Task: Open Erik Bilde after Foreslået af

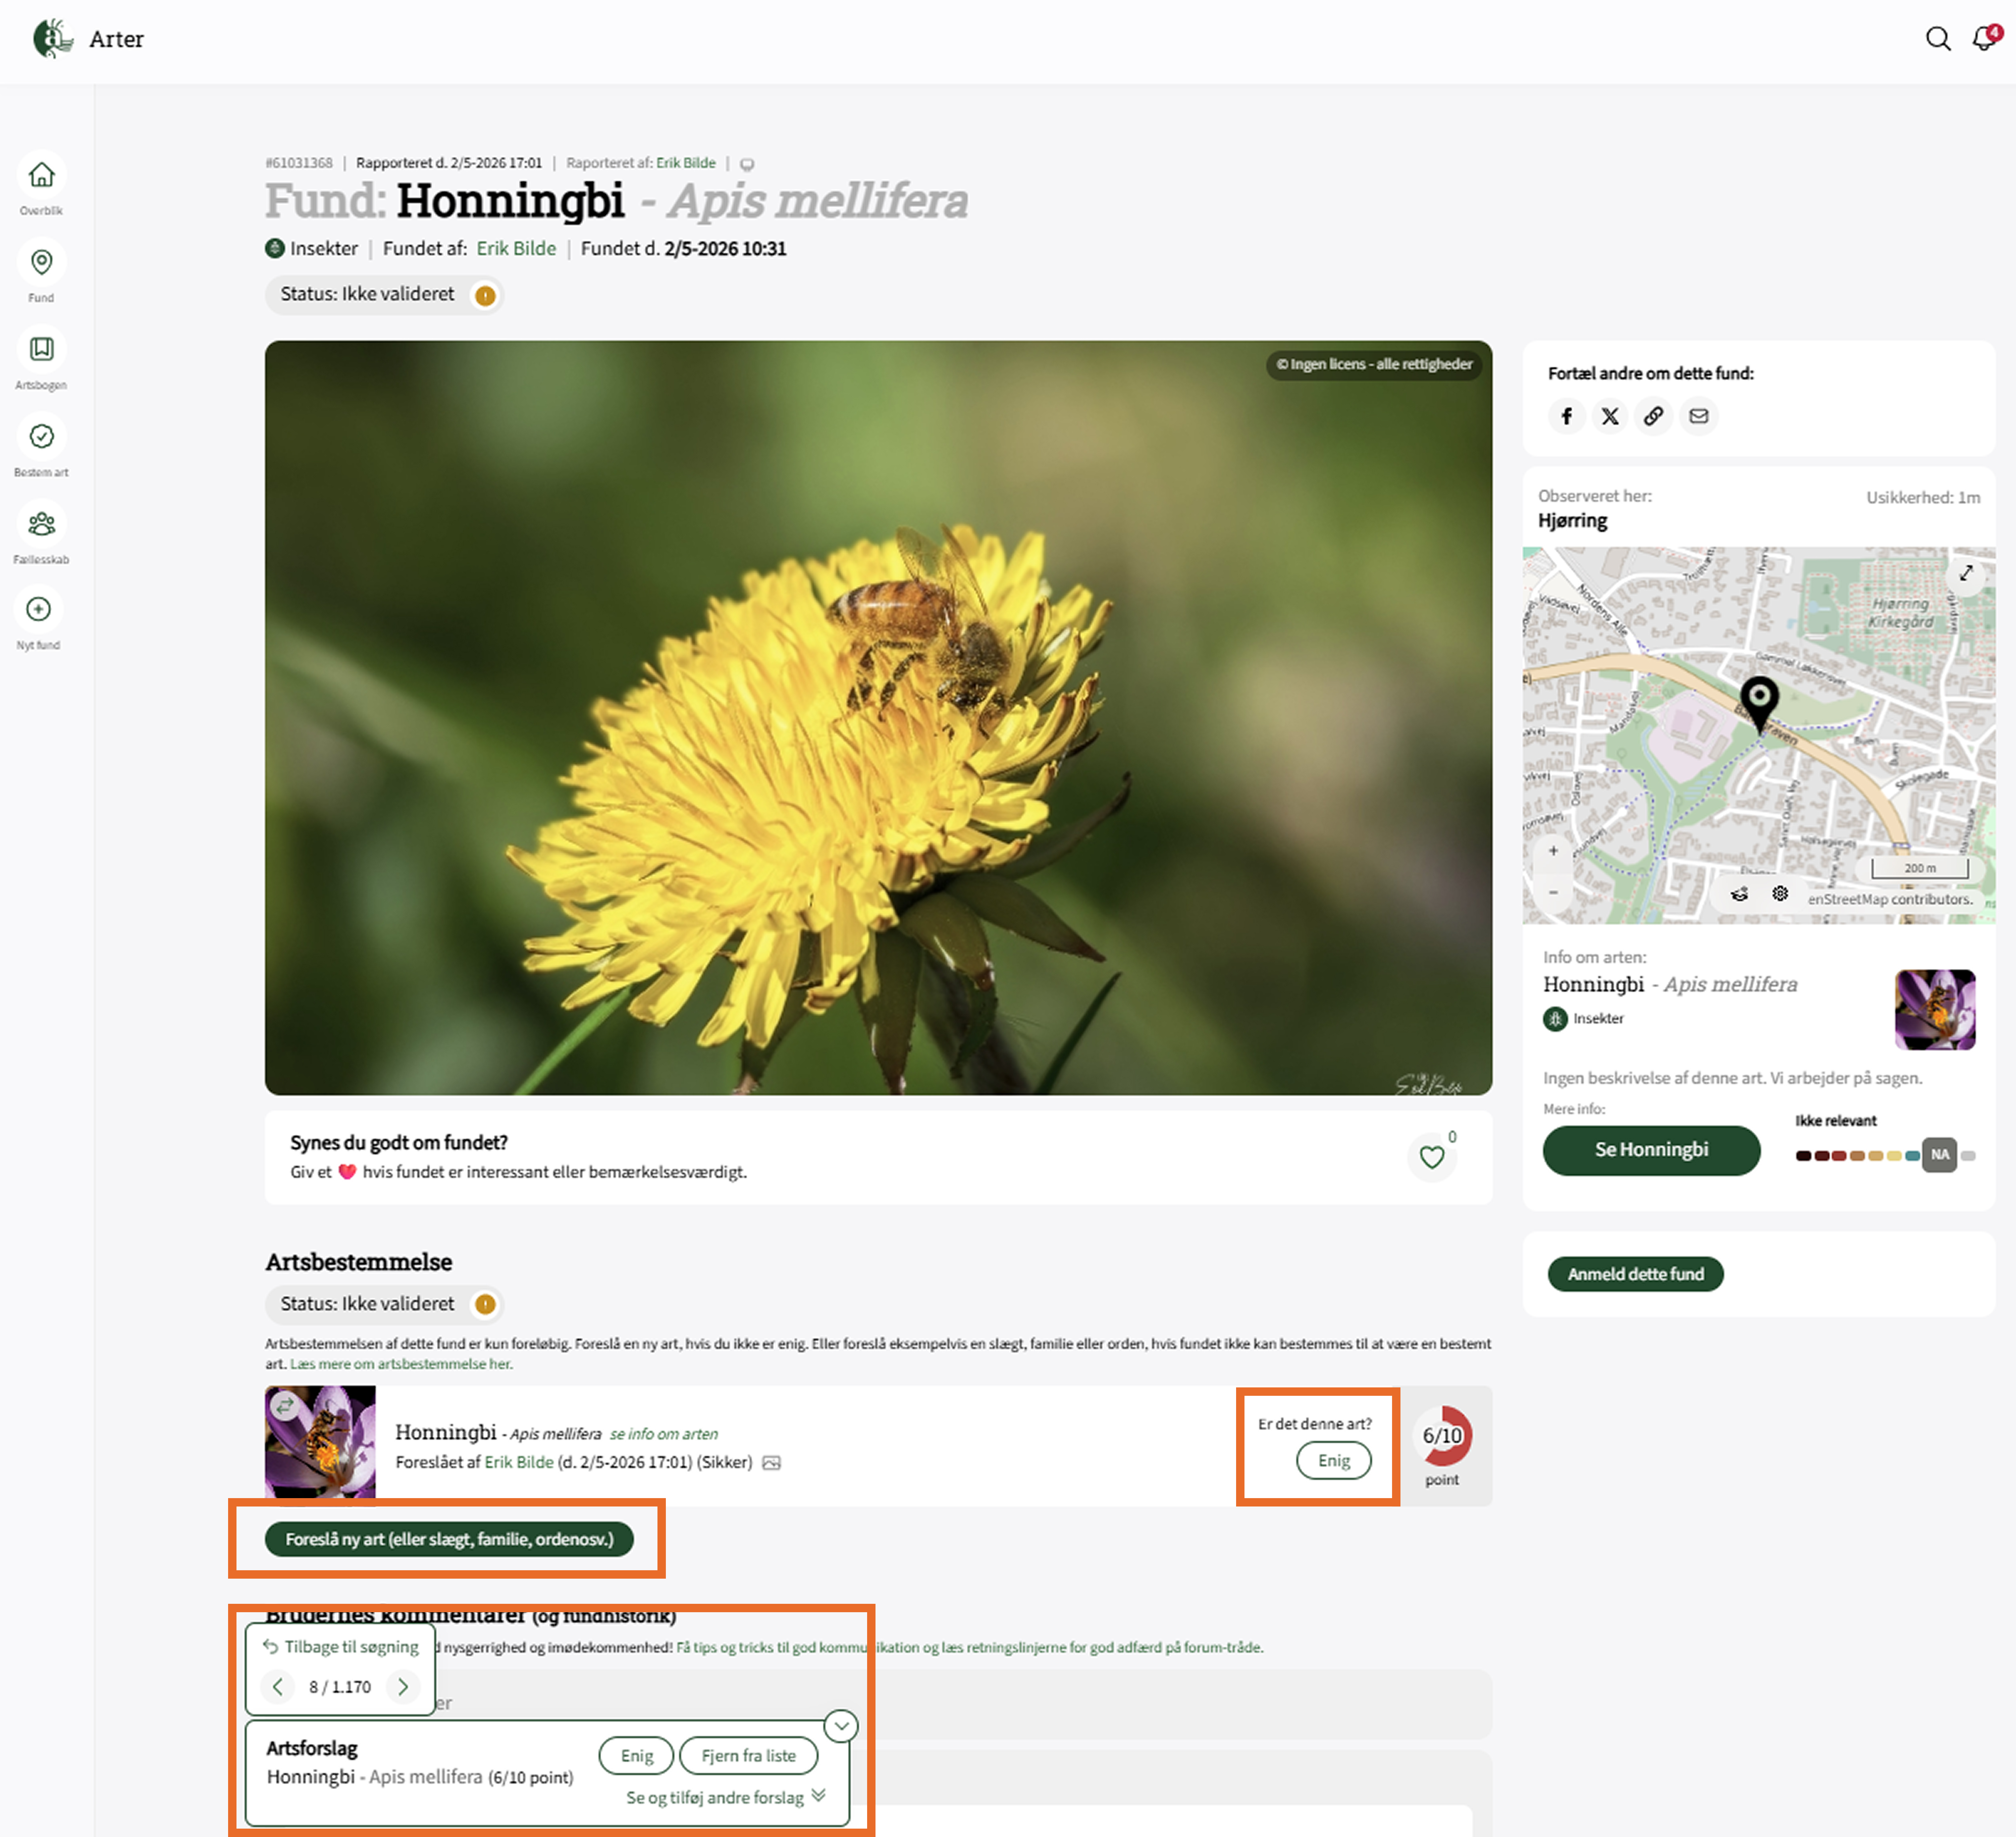Action: [x=519, y=1462]
